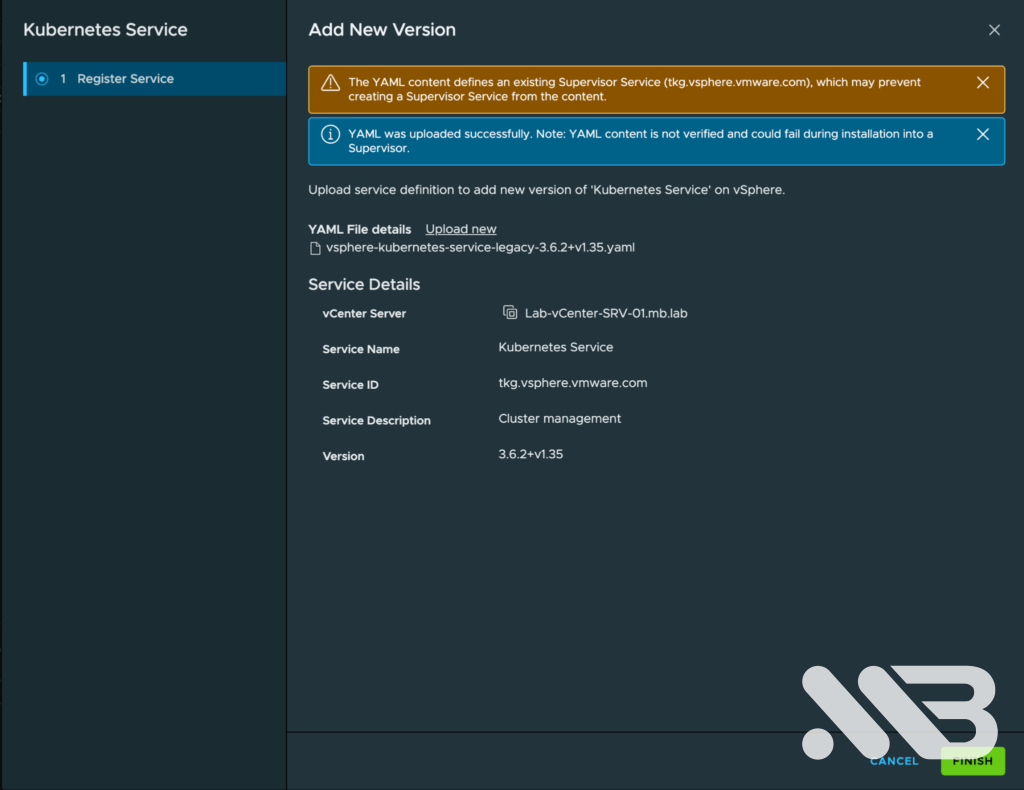Click the Upload new link
This screenshot has height=790, width=1024.
point(461,229)
